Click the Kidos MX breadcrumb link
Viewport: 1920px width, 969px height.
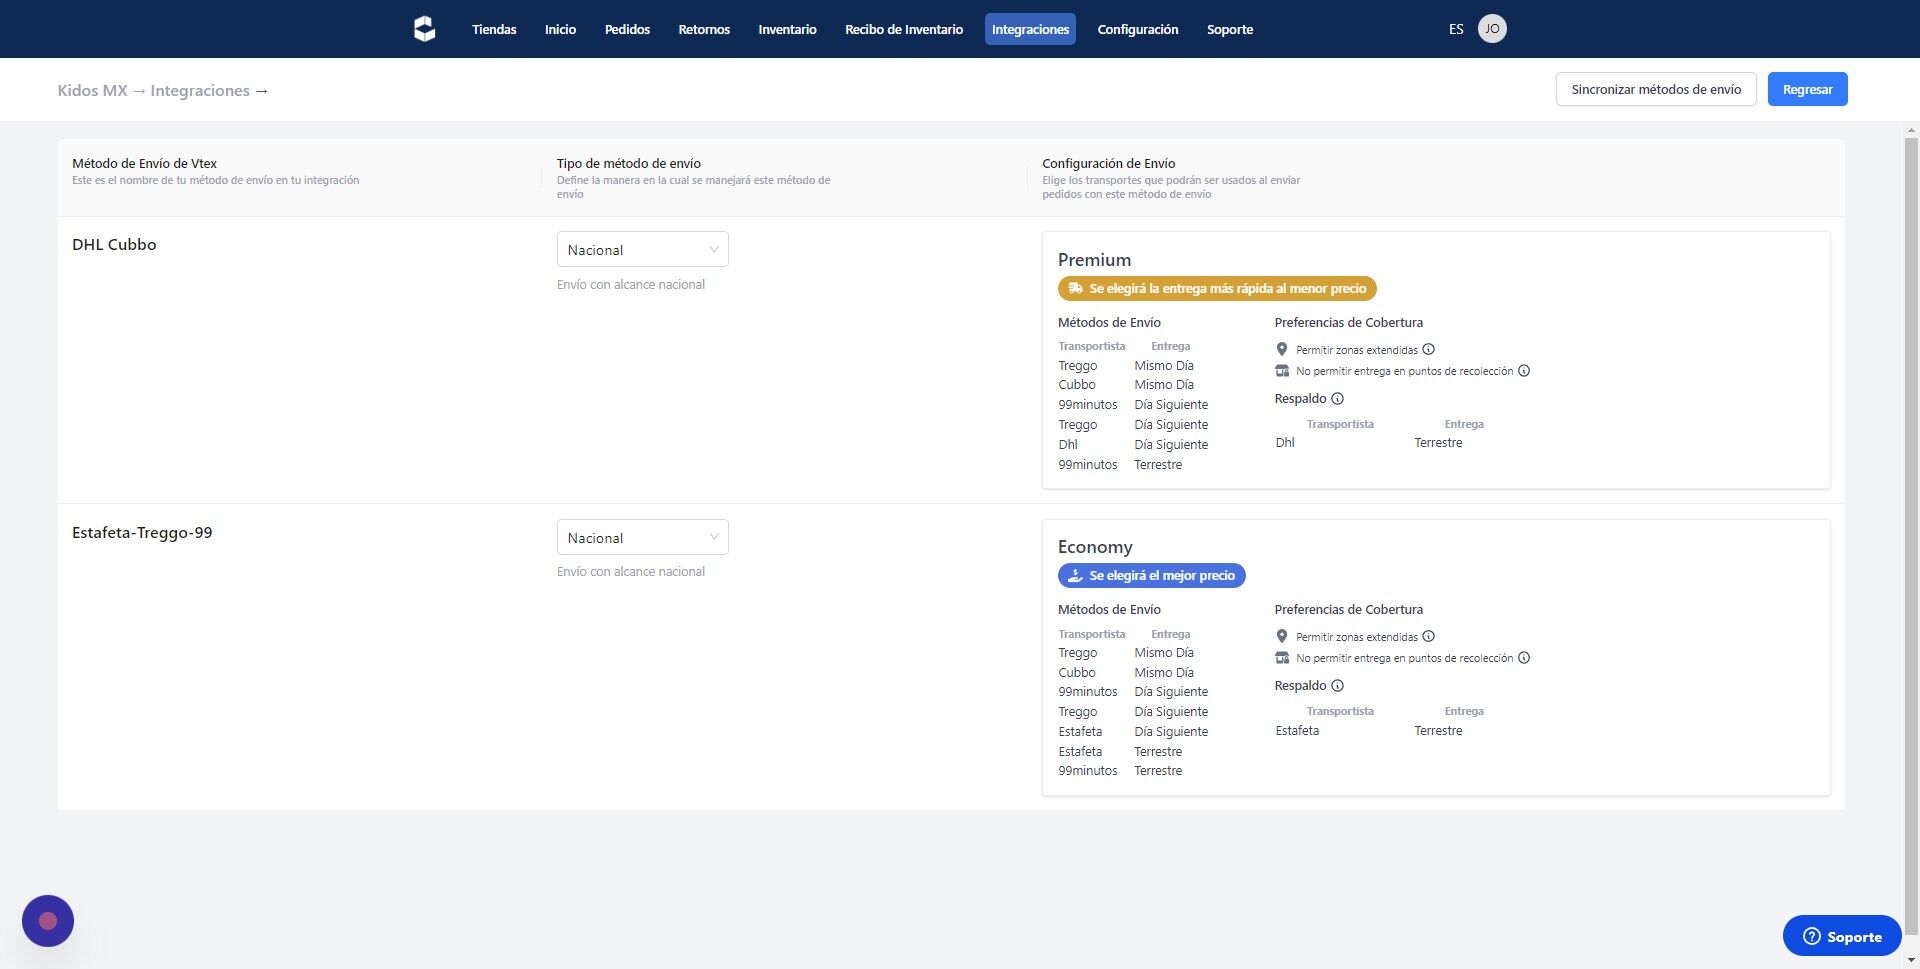click(92, 90)
